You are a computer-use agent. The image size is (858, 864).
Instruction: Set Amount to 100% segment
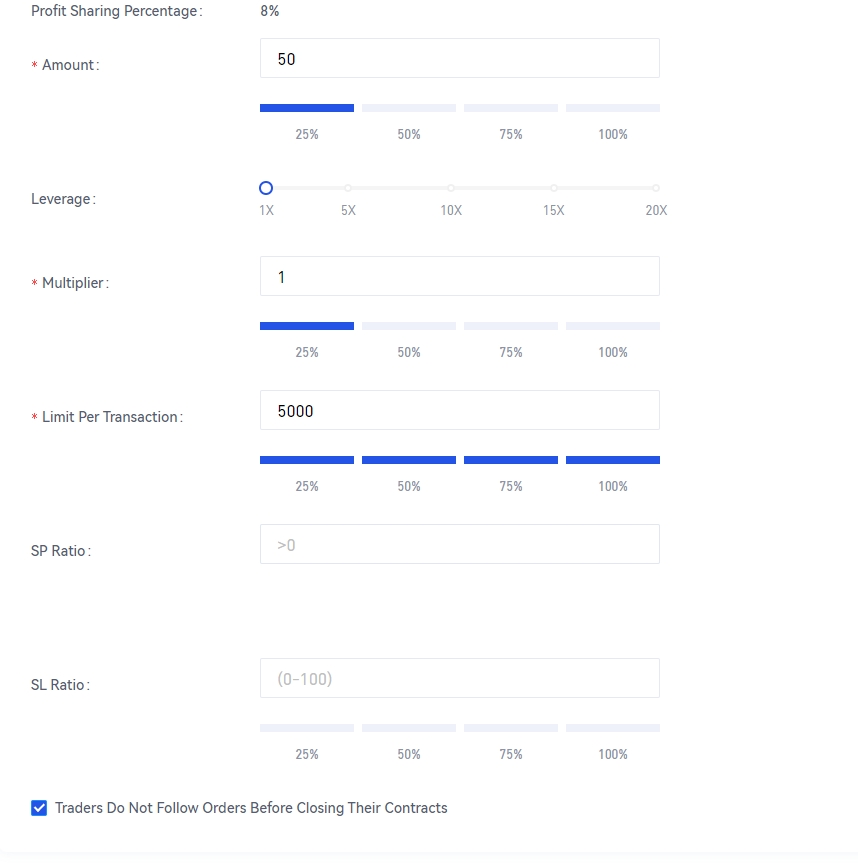point(612,108)
